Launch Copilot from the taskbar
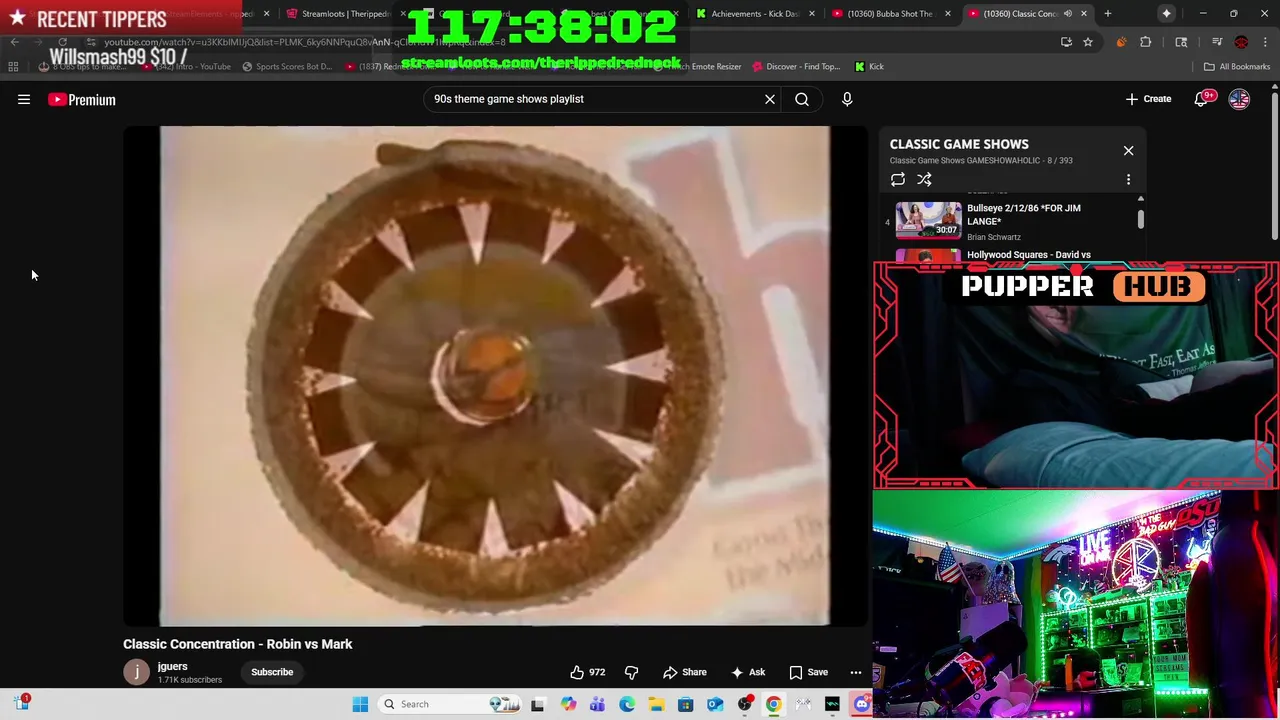Image resolution: width=1280 pixels, height=720 pixels. (569, 704)
